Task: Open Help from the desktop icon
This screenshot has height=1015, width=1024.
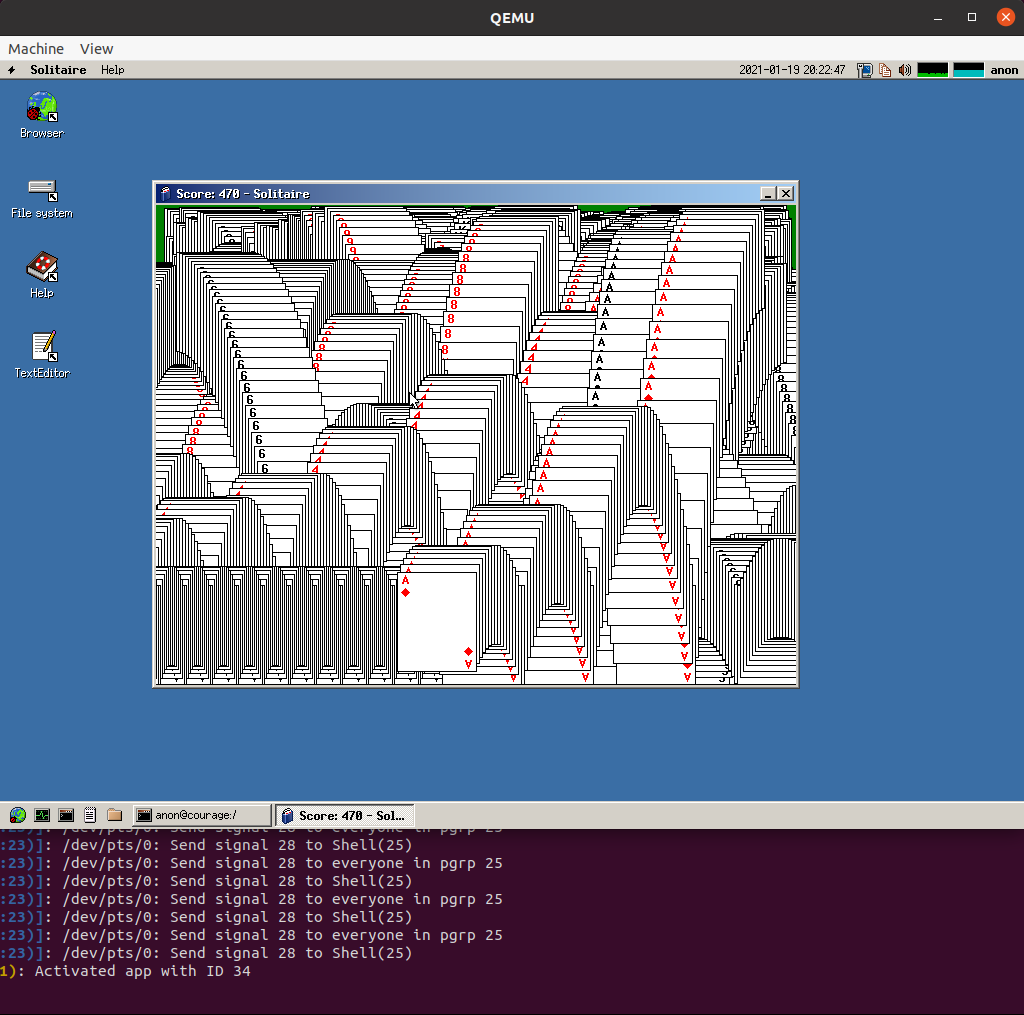Action: 40,268
